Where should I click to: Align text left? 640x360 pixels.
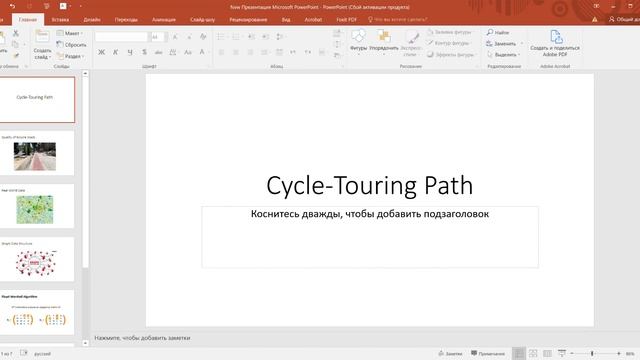tap(221, 52)
